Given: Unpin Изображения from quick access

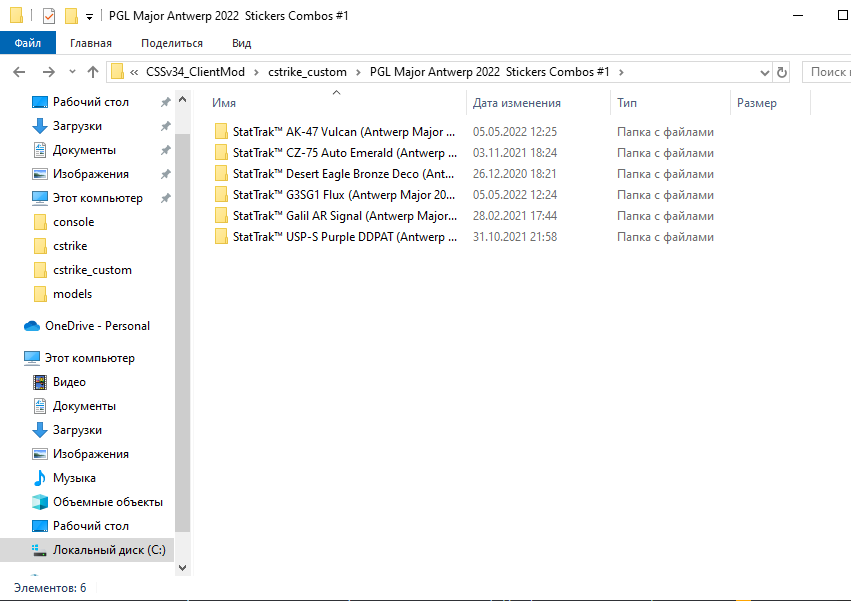Looking at the screenshot, I should point(165,174).
